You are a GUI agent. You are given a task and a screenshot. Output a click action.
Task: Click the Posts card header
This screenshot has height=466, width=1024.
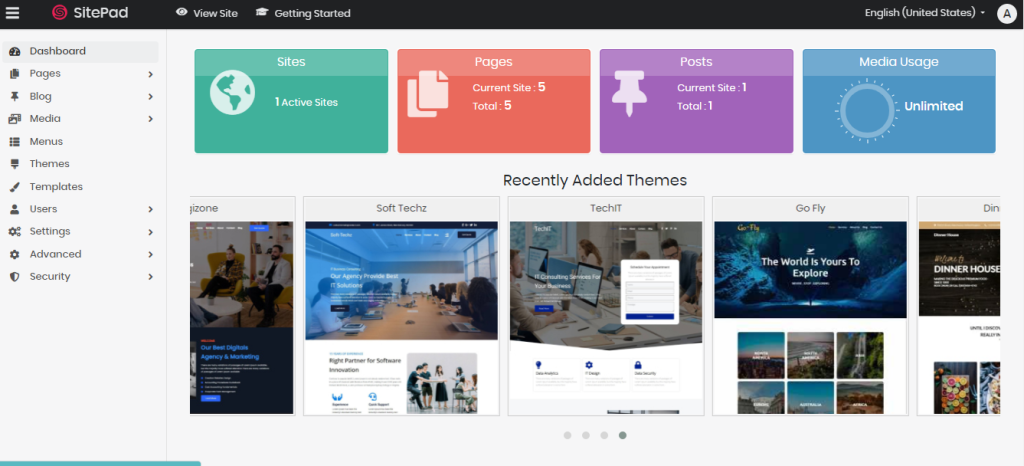tap(696, 62)
